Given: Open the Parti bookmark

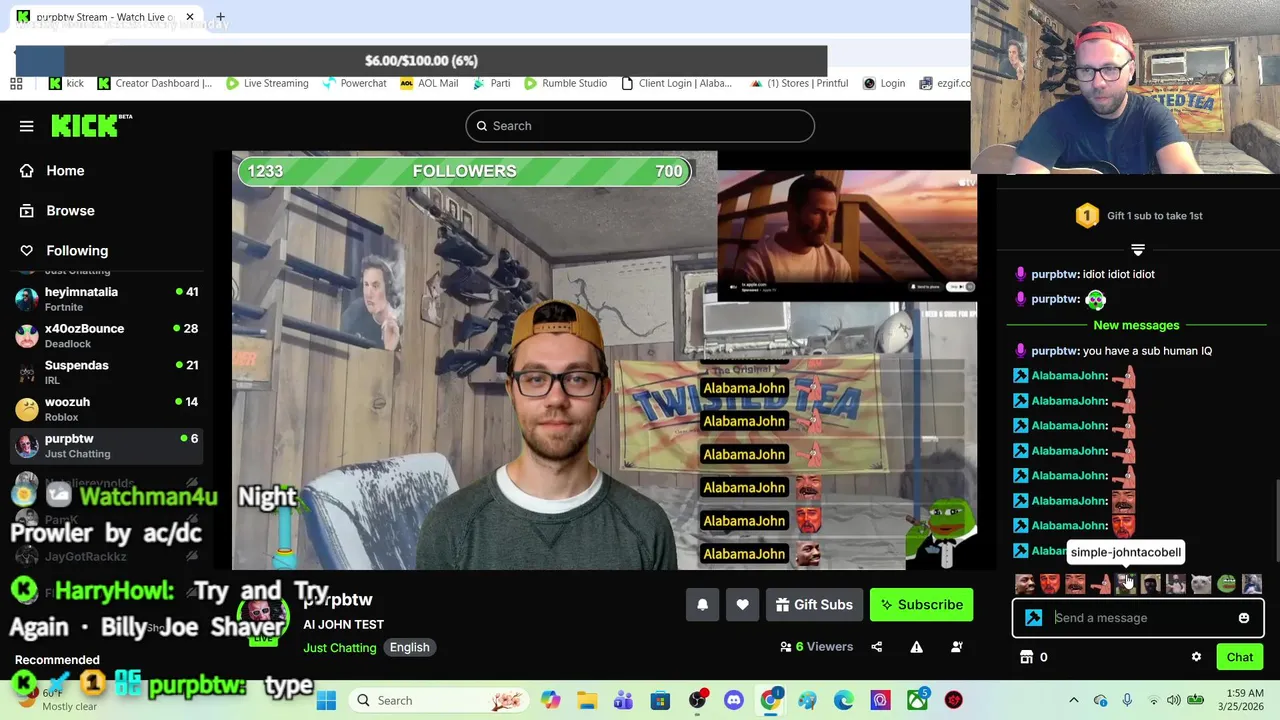Looking at the screenshot, I should (x=491, y=83).
